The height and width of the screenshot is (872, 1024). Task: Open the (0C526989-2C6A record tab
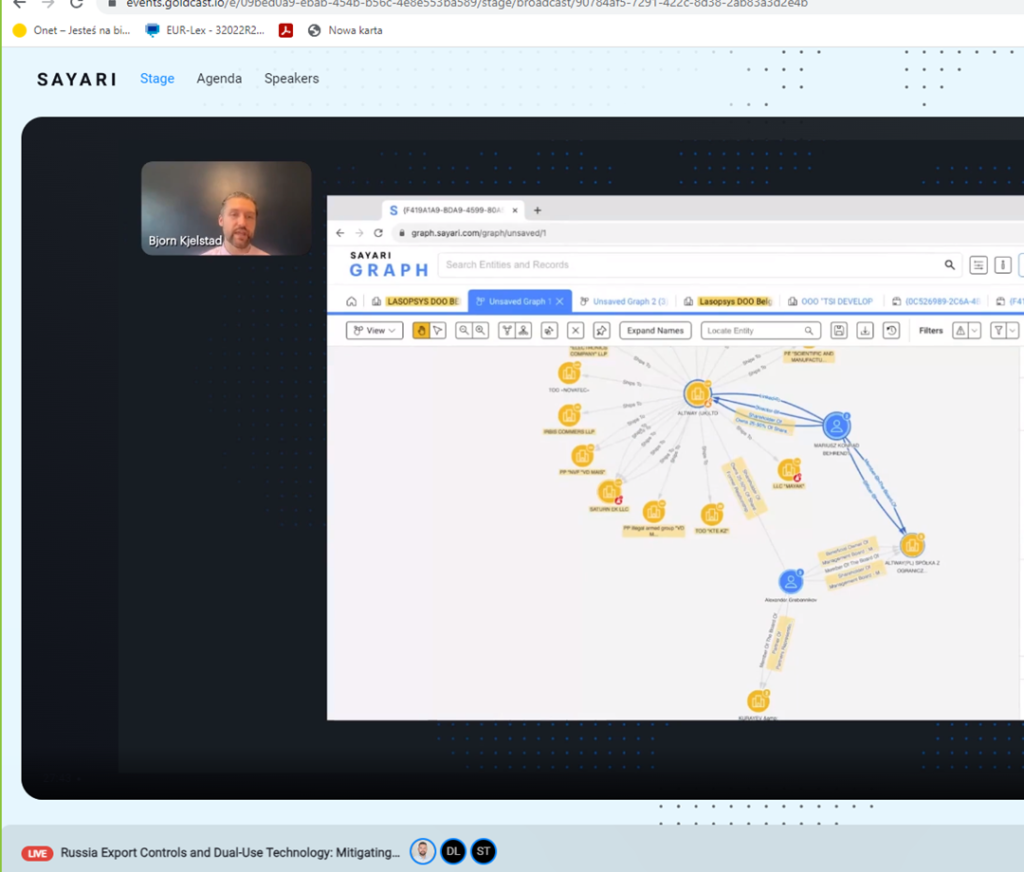point(936,301)
